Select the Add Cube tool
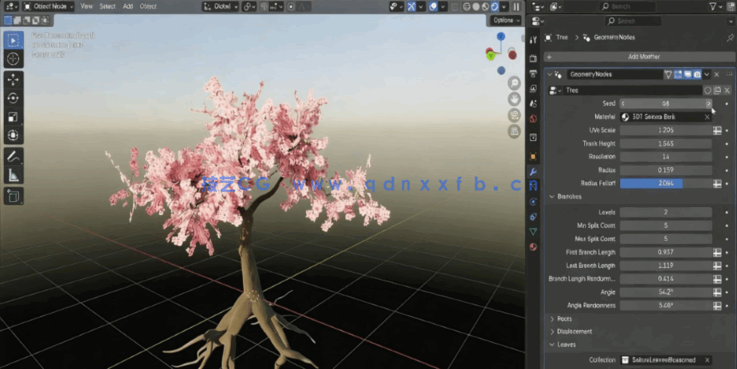The width and height of the screenshot is (737, 369). (14, 196)
